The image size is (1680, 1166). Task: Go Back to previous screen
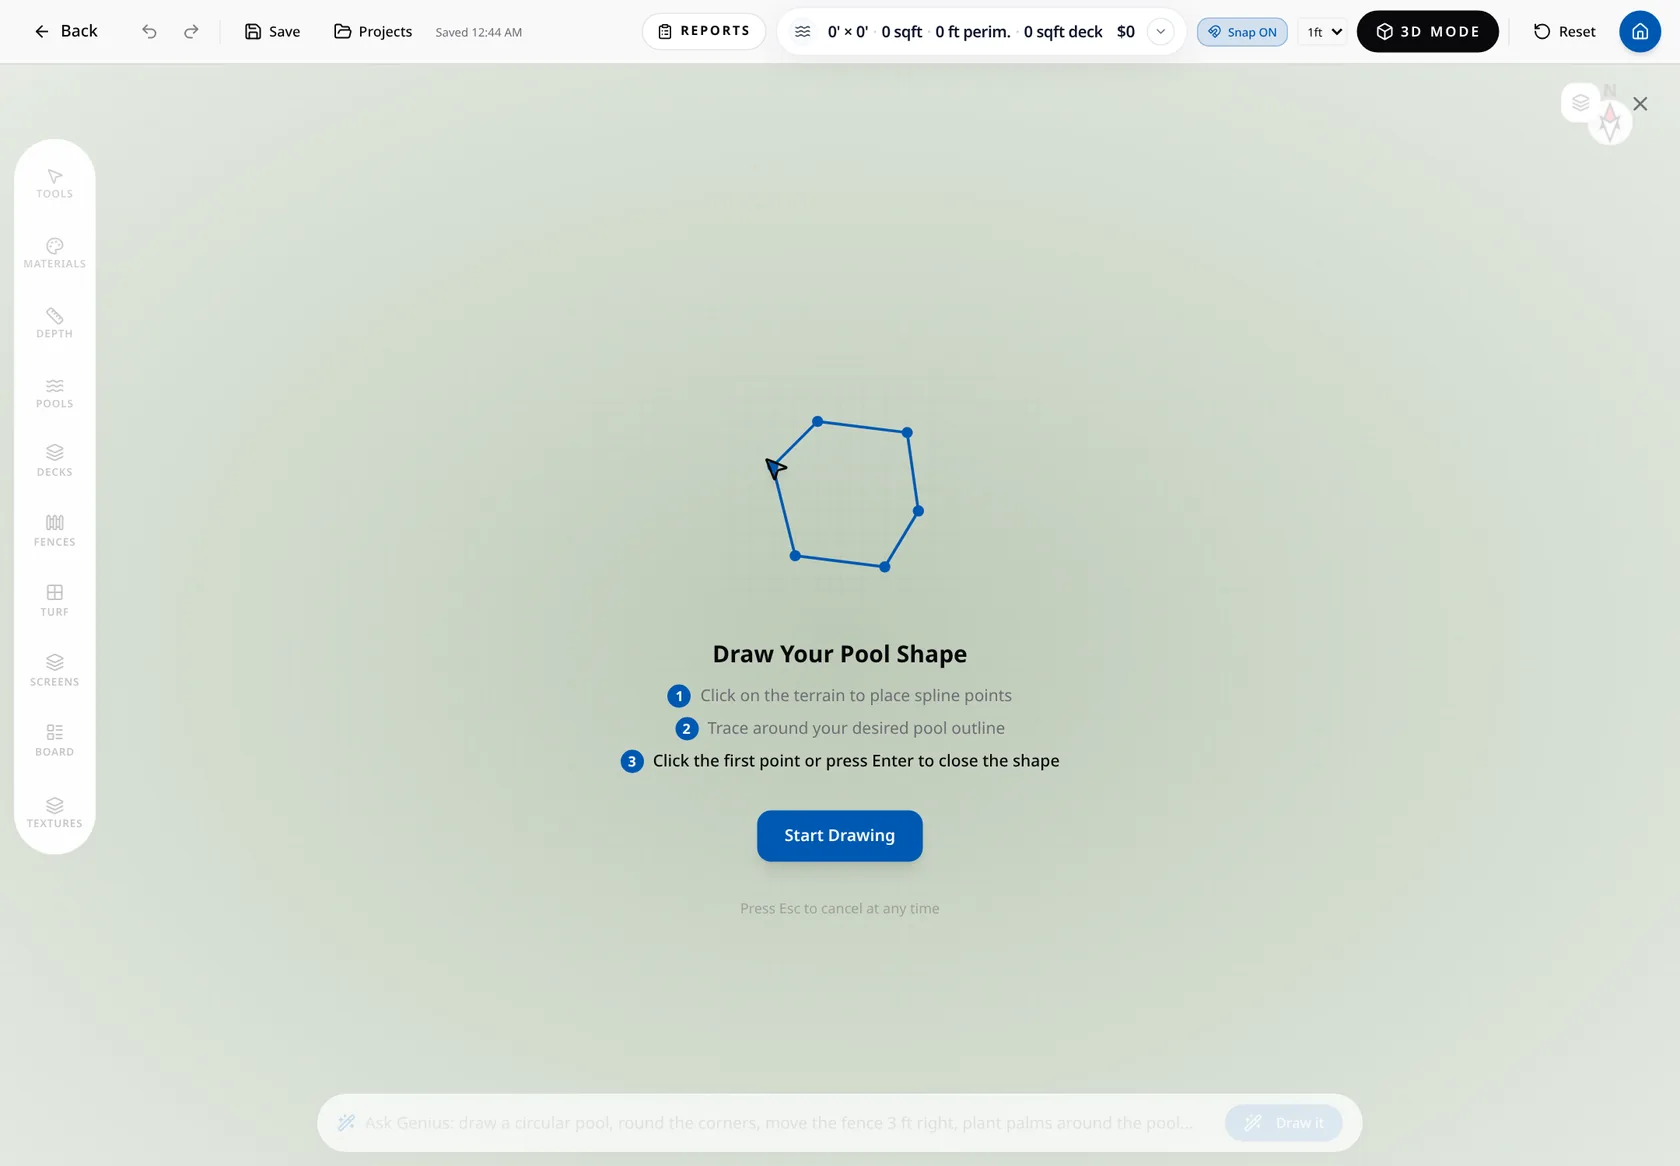[x=66, y=31]
